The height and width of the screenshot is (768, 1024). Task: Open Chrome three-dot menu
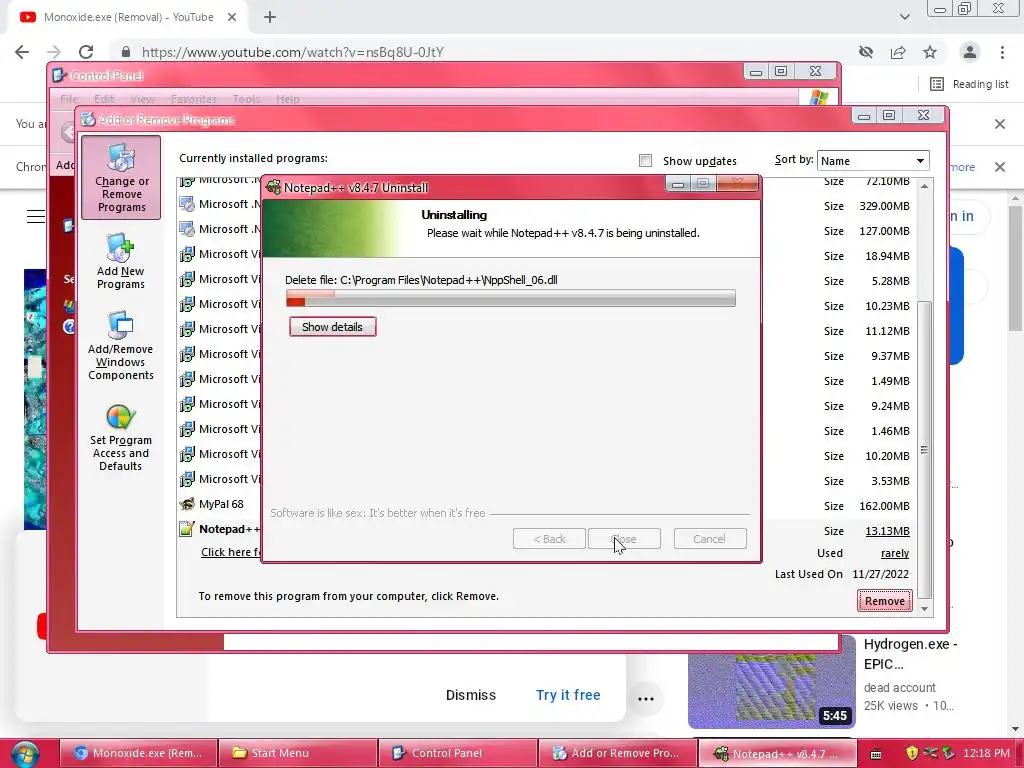(x=1002, y=52)
